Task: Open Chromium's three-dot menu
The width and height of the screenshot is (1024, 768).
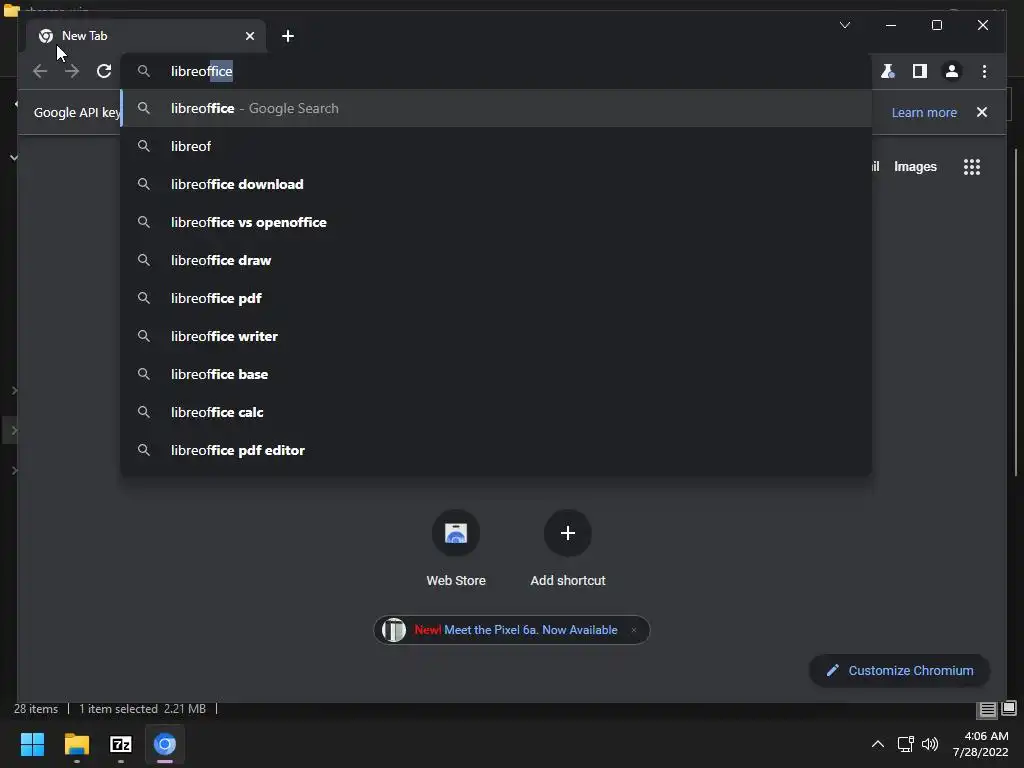Action: (984, 71)
